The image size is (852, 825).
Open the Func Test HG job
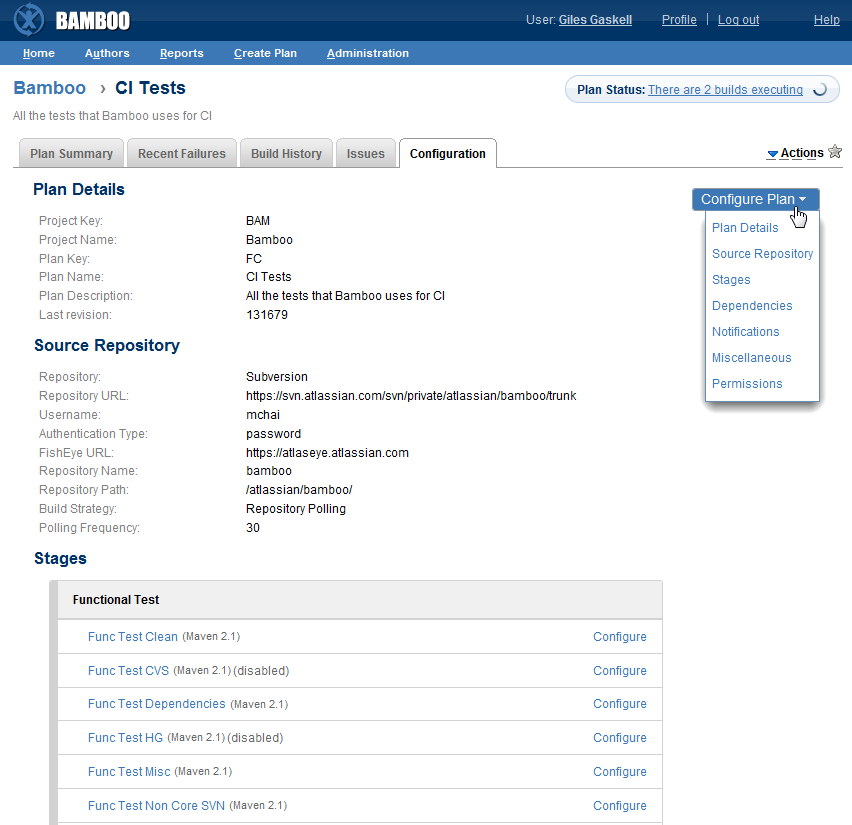[125, 738]
